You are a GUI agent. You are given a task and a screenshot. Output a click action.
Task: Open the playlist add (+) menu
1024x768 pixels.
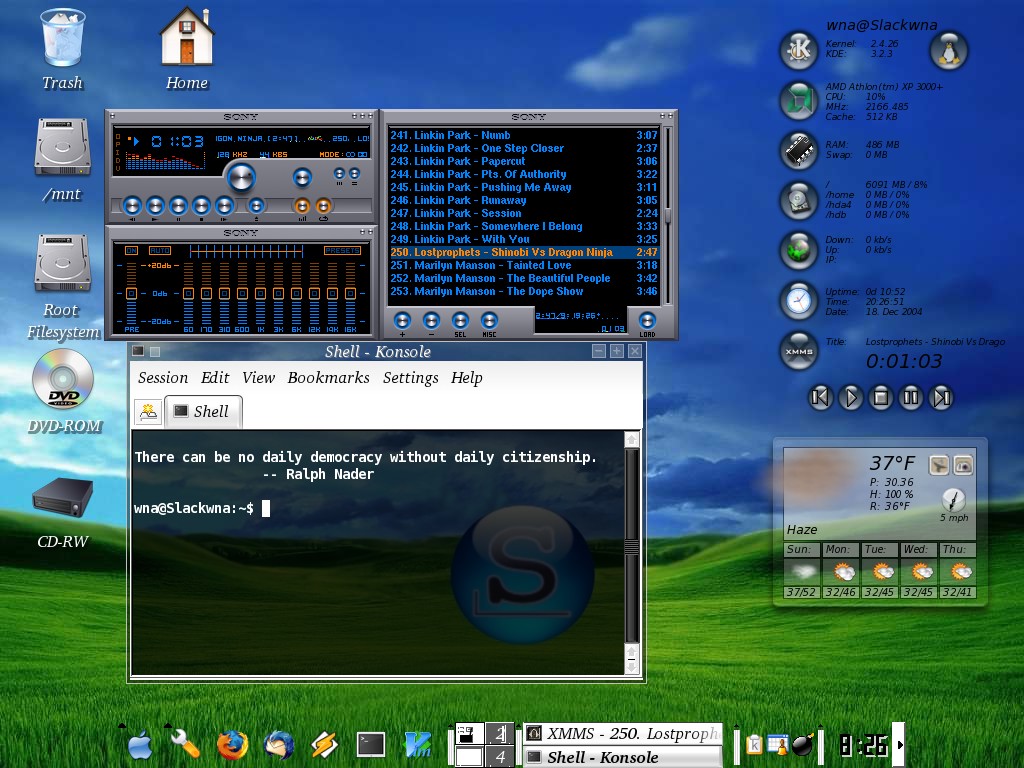coord(402,321)
